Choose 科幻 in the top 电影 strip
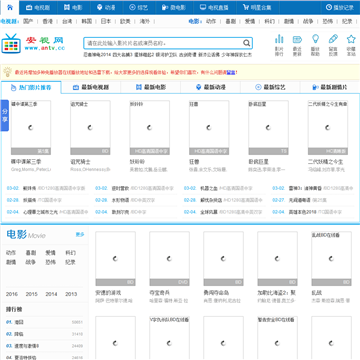360x360 pixels. pos(269,22)
